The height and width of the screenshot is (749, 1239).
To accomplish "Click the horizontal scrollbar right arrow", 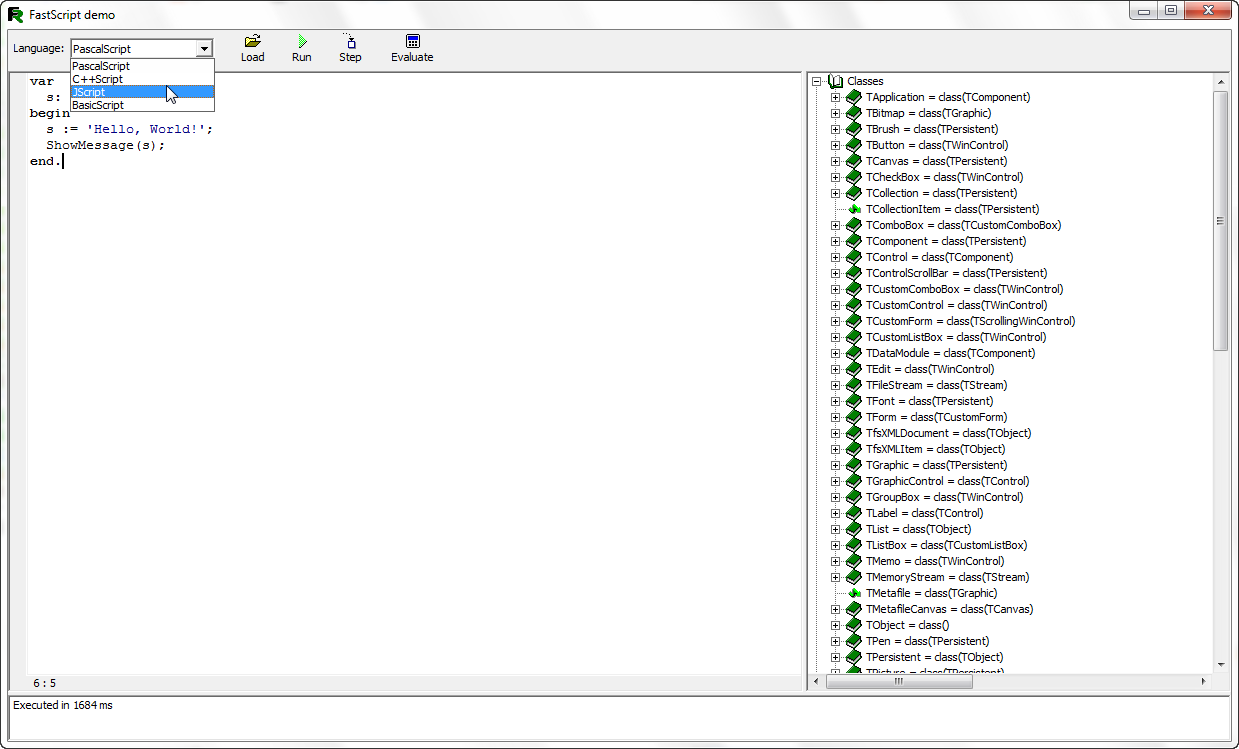I will [x=1203, y=681].
